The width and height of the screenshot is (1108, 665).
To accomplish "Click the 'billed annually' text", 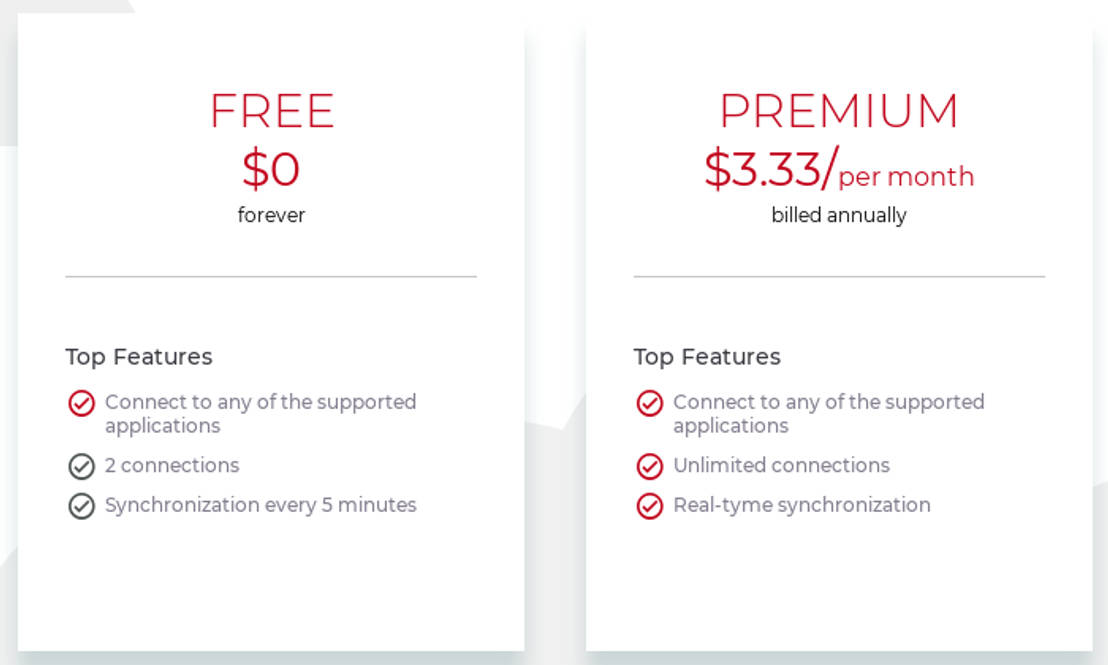I will (839, 215).
